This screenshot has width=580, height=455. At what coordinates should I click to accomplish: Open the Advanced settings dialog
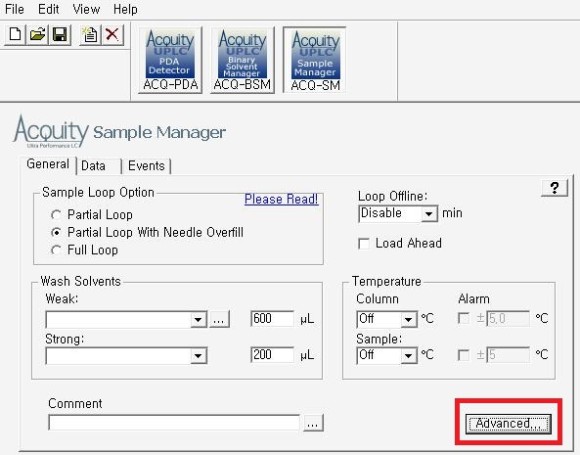coord(508,424)
